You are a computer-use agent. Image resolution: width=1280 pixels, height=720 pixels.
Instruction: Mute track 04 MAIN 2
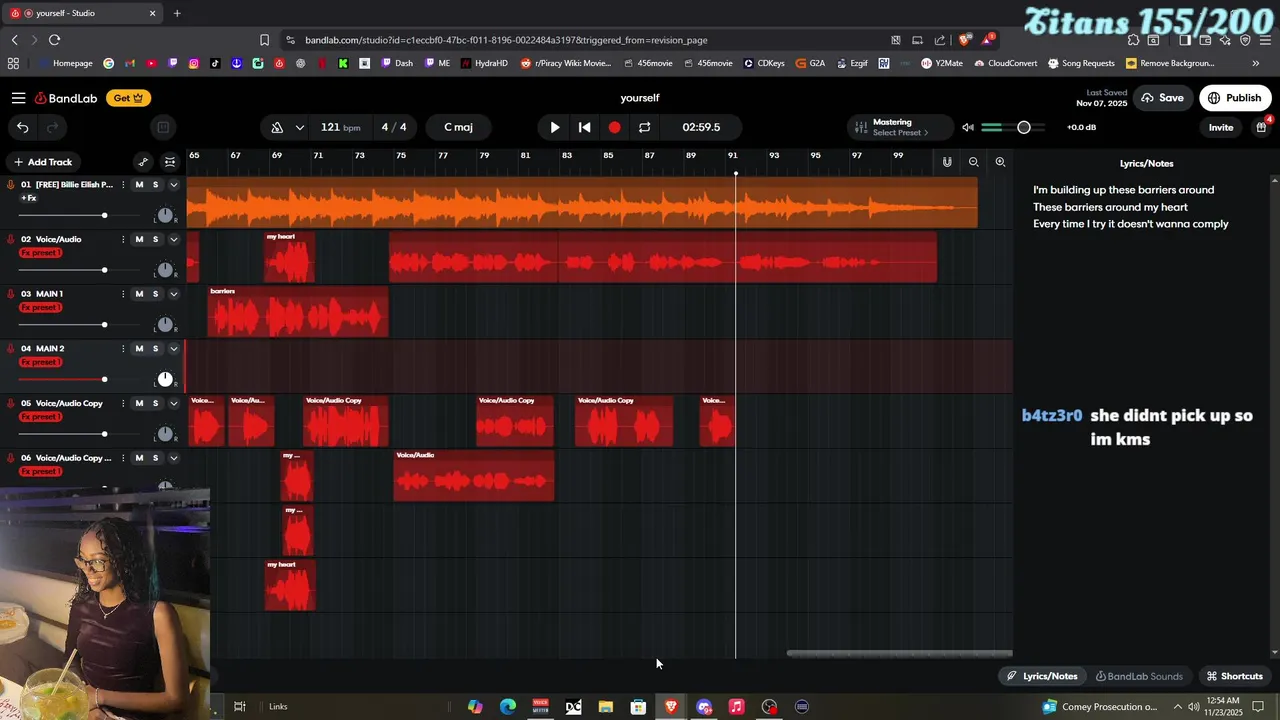click(x=139, y=349)
